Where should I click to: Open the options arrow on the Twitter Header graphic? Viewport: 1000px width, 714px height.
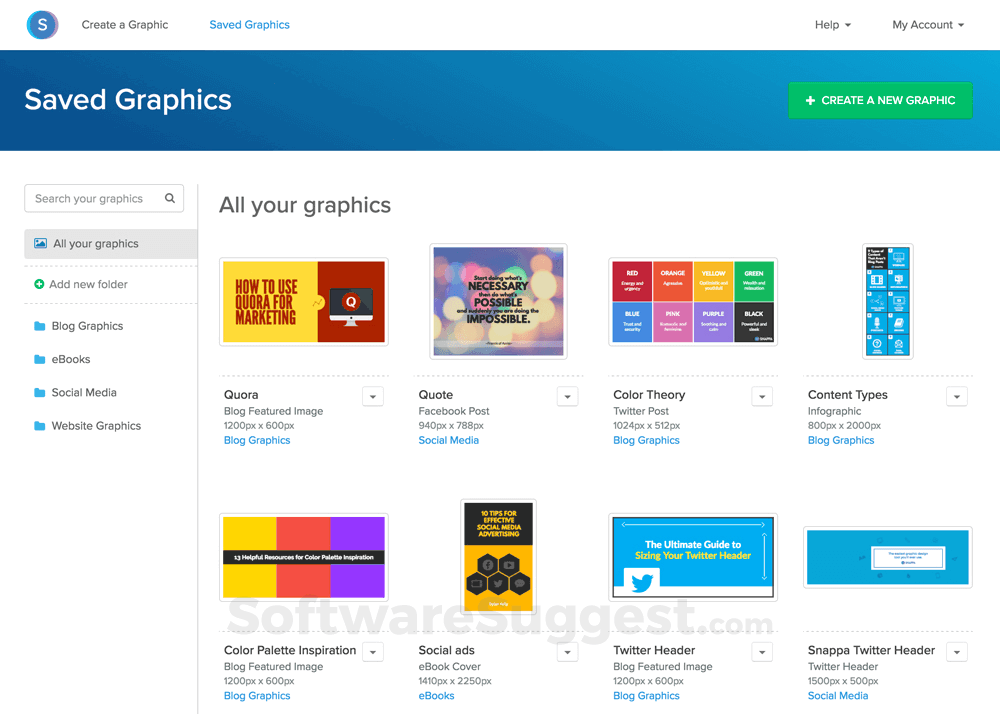point(762,651)
